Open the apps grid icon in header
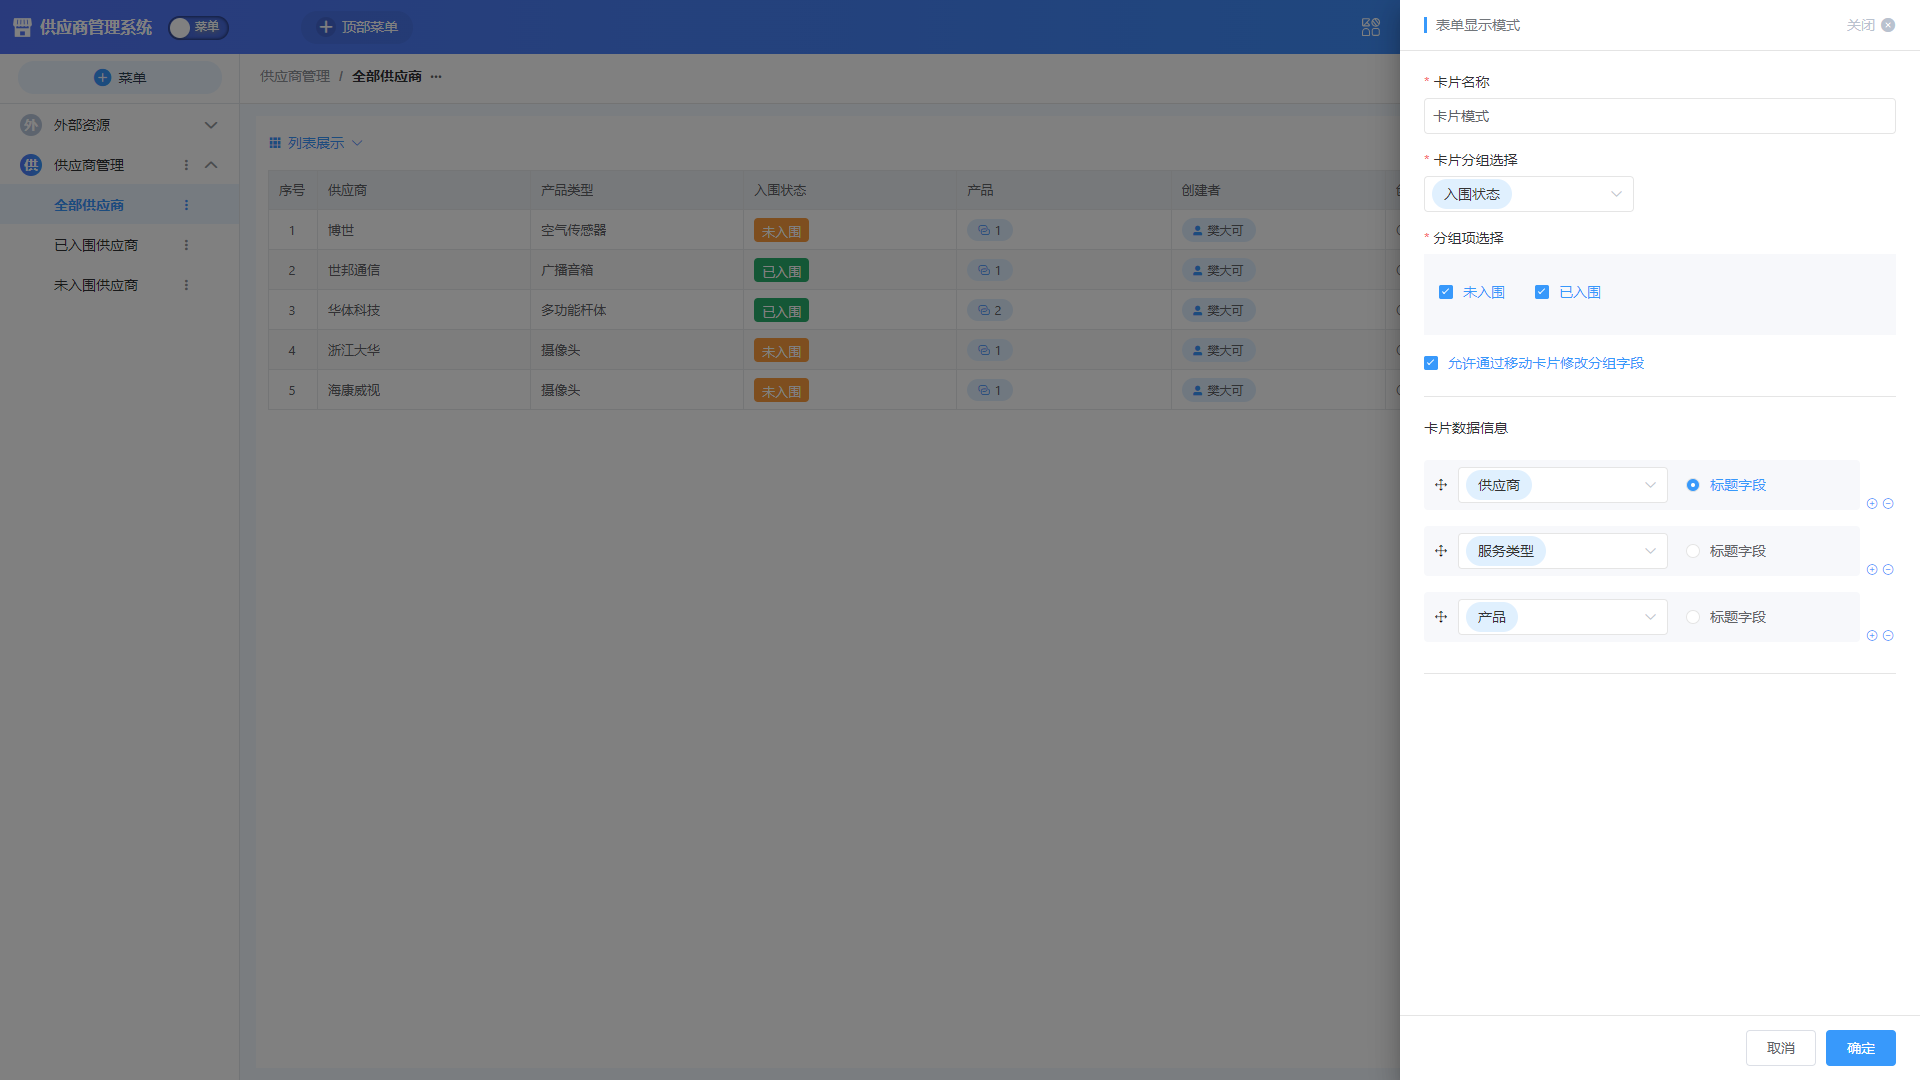Viewport: 1920px width, 1080px height. pyautogui.click(x=1371, y=27)
